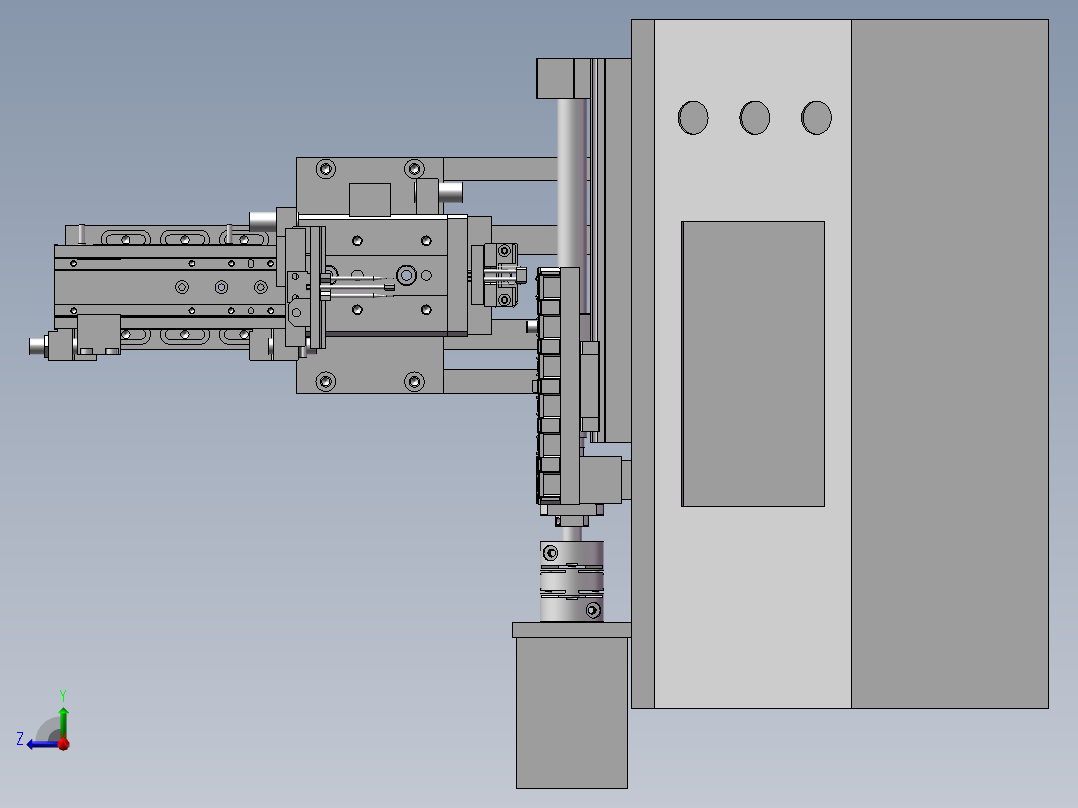Select the motor body below the coupling
This screenshot has width=1078, height=808.
[572, 712]
